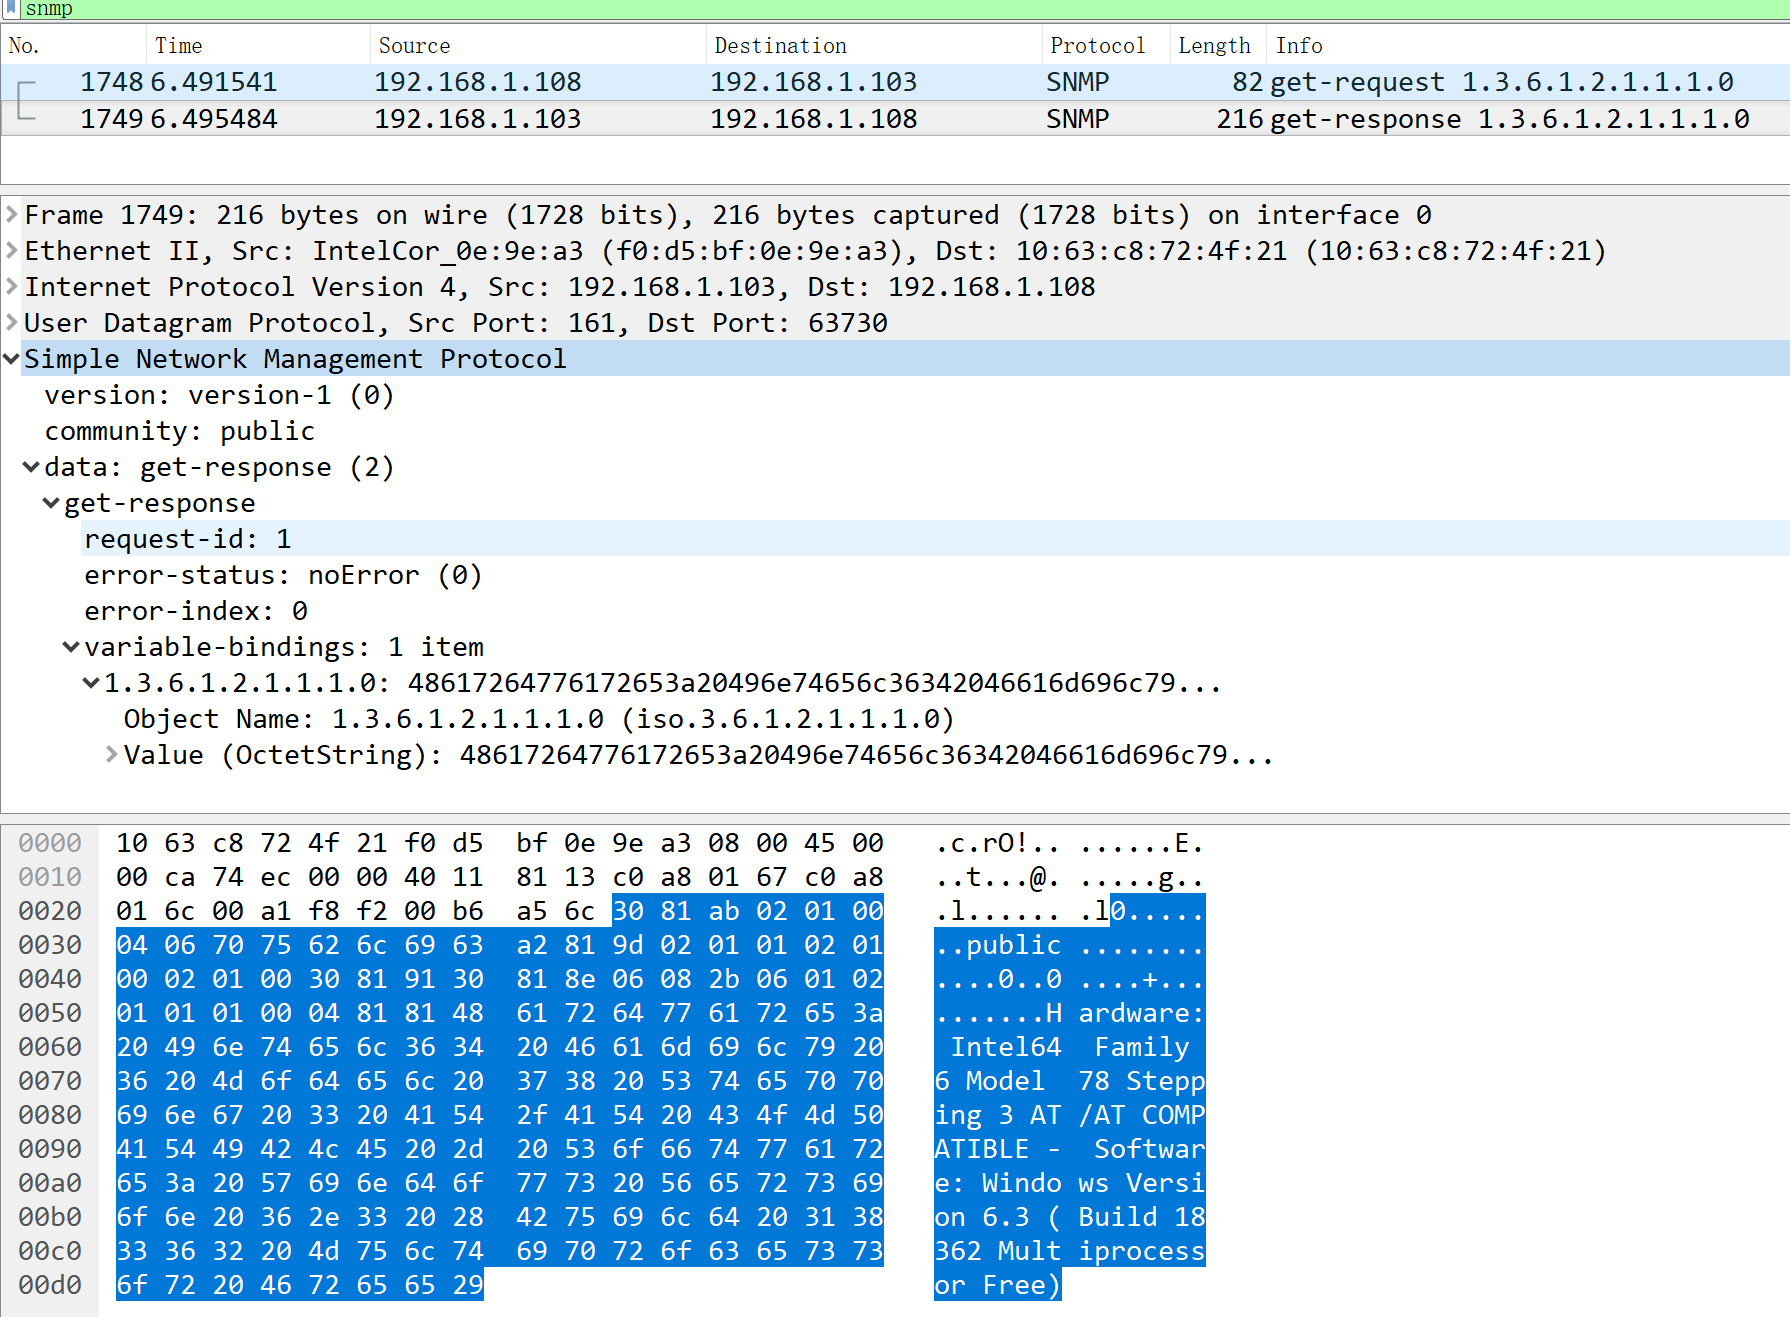Select the version: version-1 (0) line
The image size is (1790, 1317).
click(219, 395)
